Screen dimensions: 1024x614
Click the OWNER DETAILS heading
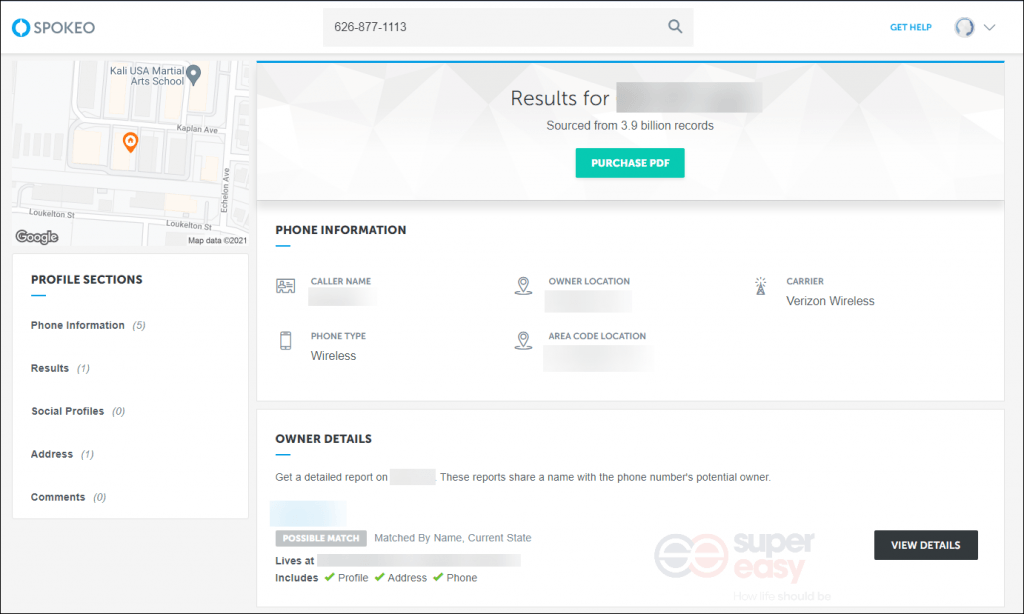323,439
